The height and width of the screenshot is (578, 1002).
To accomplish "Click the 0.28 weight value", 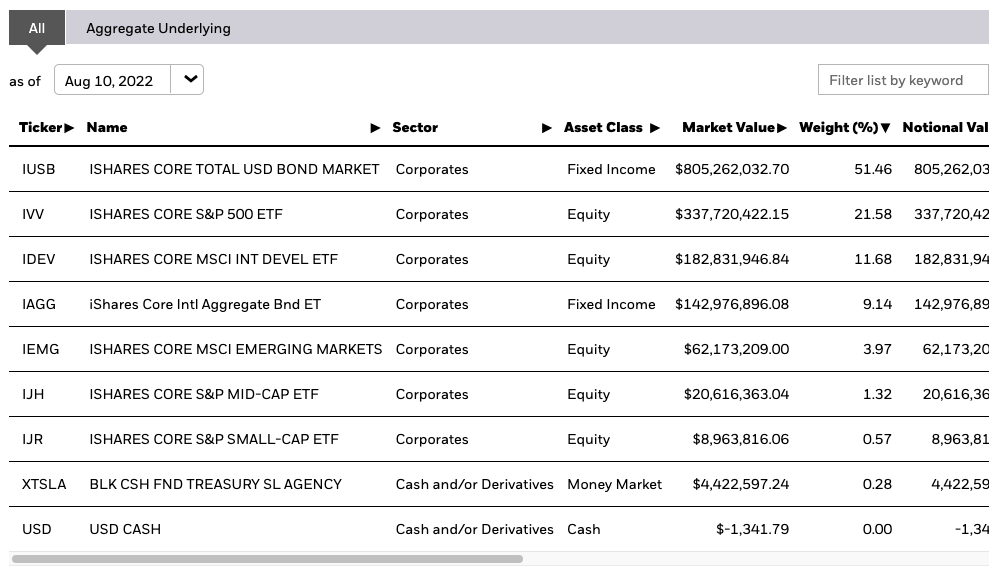I will coord(877,484).
